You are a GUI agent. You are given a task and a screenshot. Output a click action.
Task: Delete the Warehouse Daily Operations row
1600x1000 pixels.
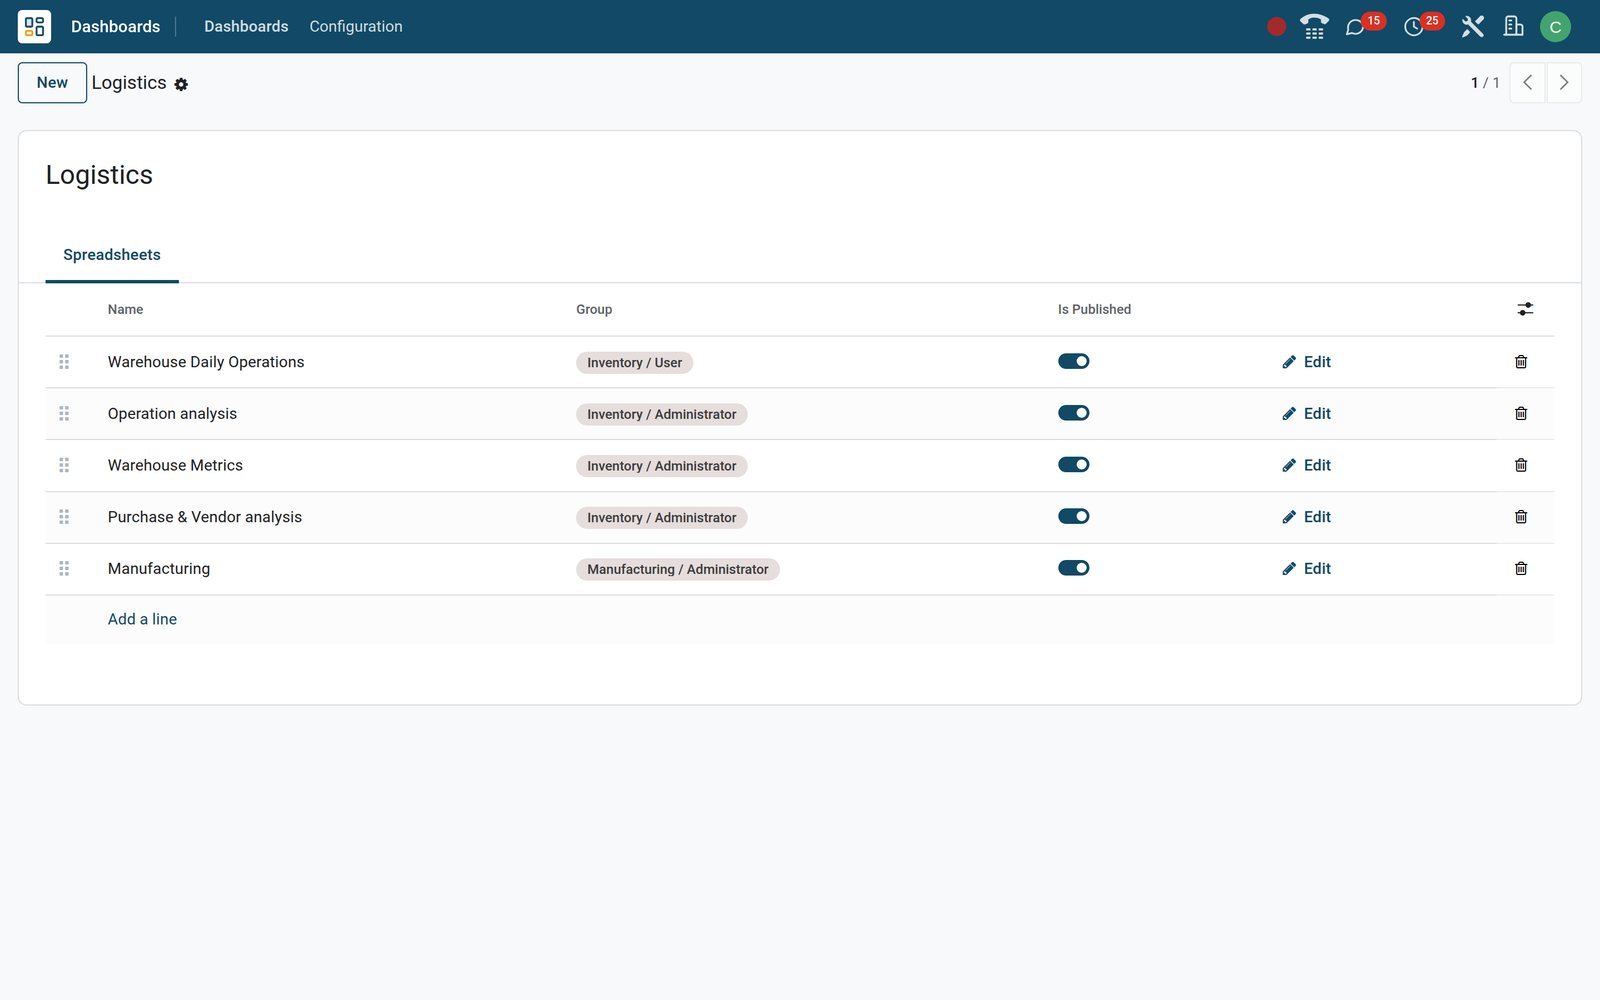1521,362
